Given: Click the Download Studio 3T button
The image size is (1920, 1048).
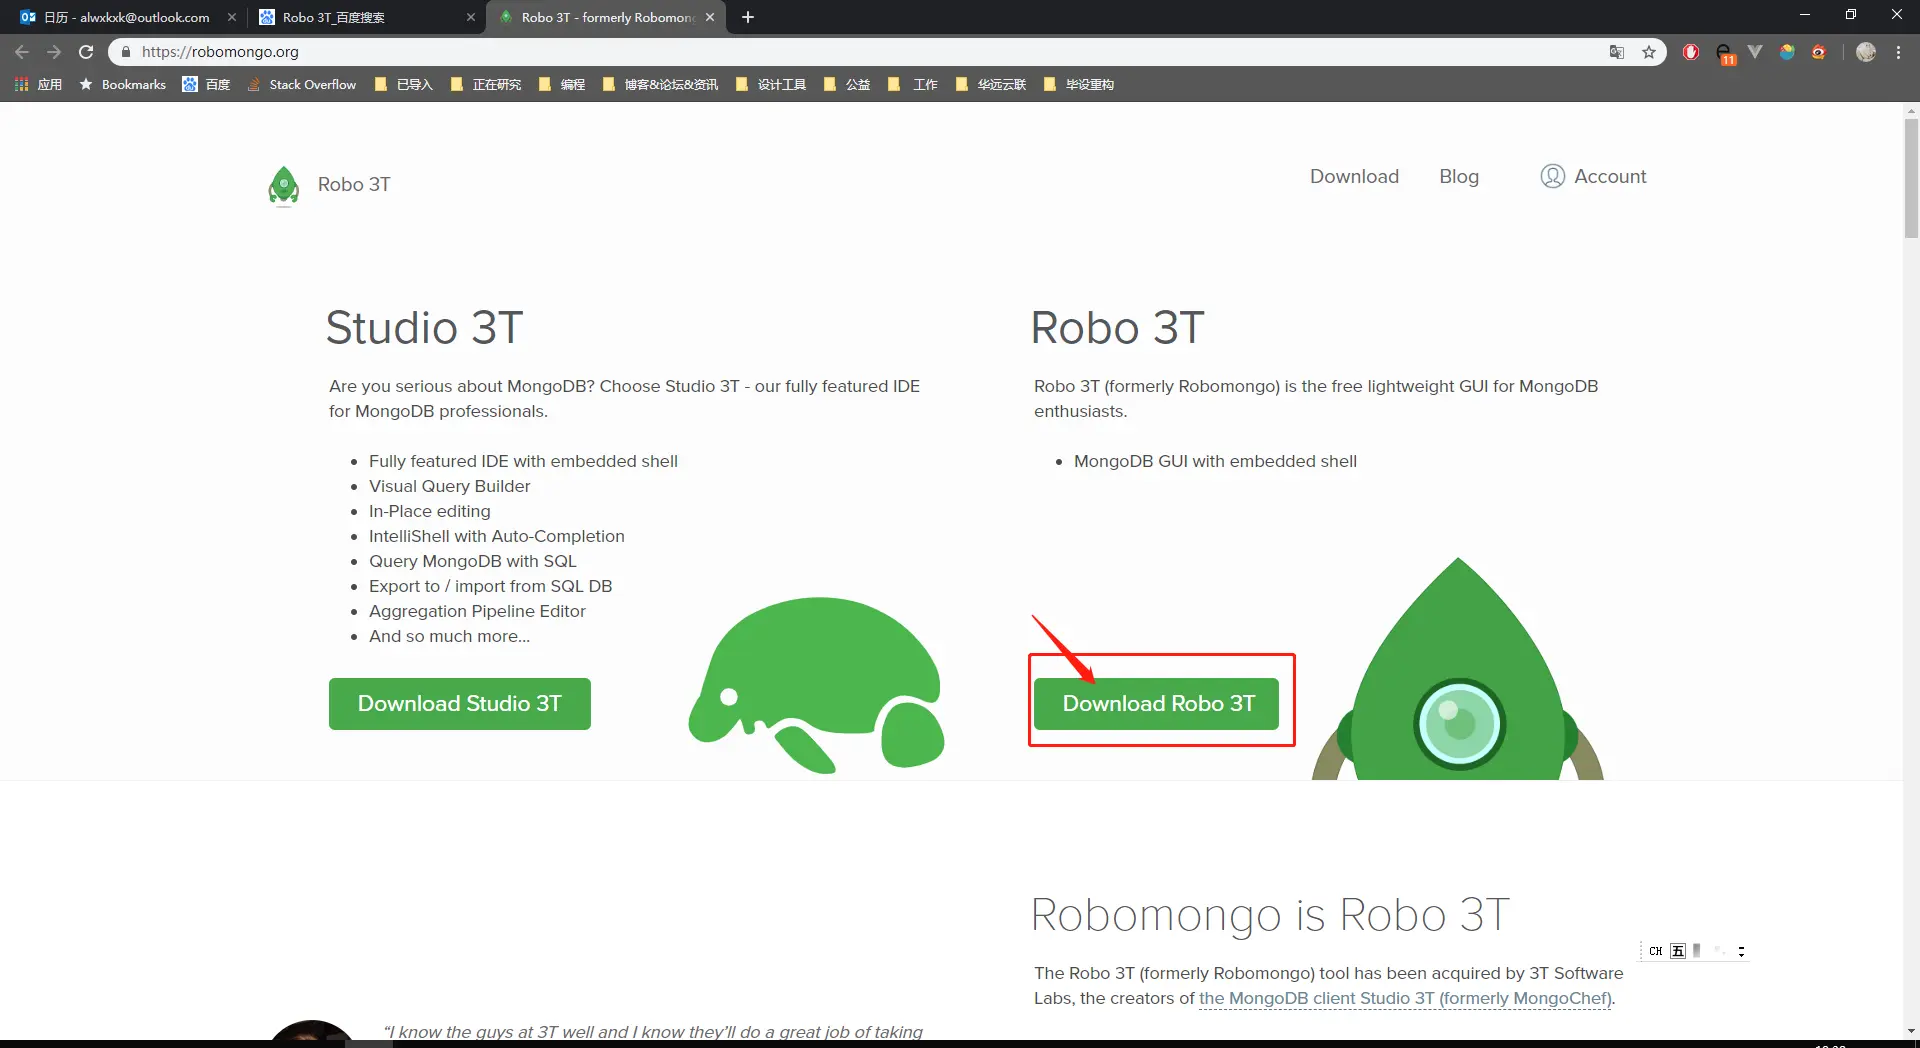Looking at the screenshot, I should [460, 704].
